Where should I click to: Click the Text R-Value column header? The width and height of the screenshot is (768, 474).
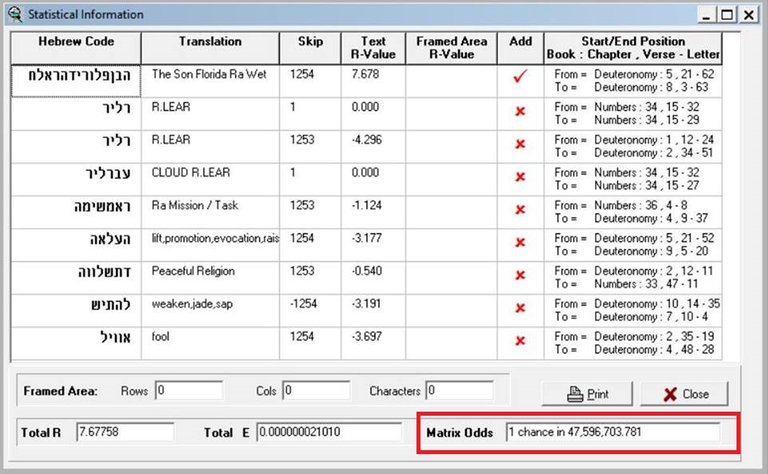click(x=373, y=48)
